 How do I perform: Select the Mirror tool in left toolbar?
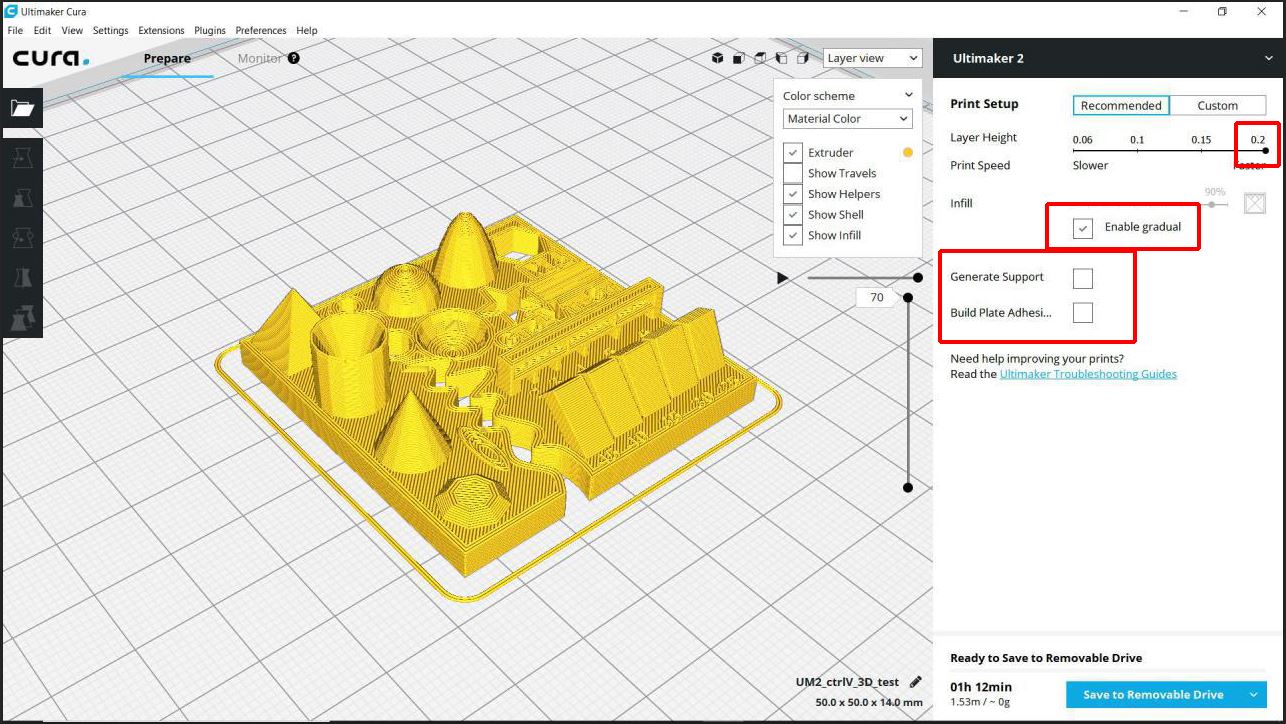click(22, 277)
